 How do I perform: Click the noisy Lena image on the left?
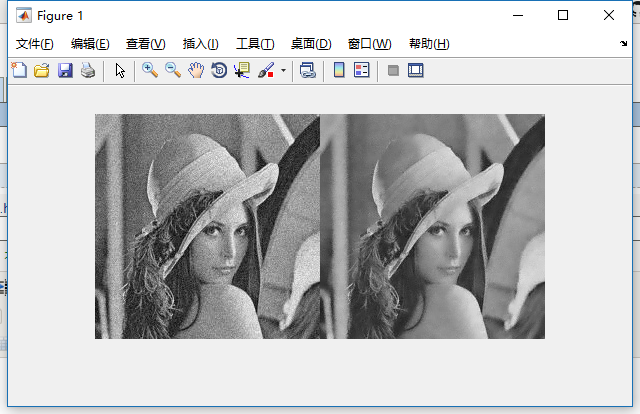click(x=207, y=226)
